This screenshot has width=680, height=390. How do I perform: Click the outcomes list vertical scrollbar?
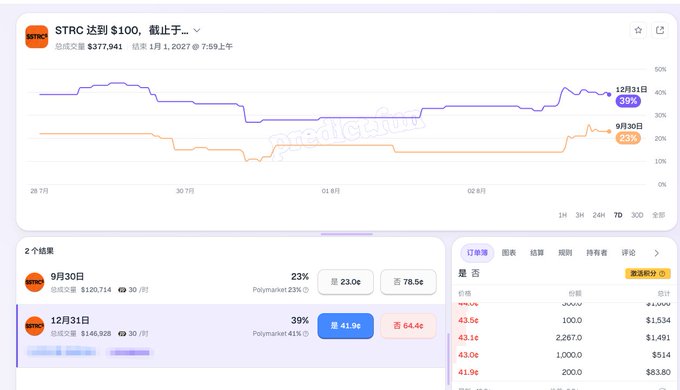[448, 359]
